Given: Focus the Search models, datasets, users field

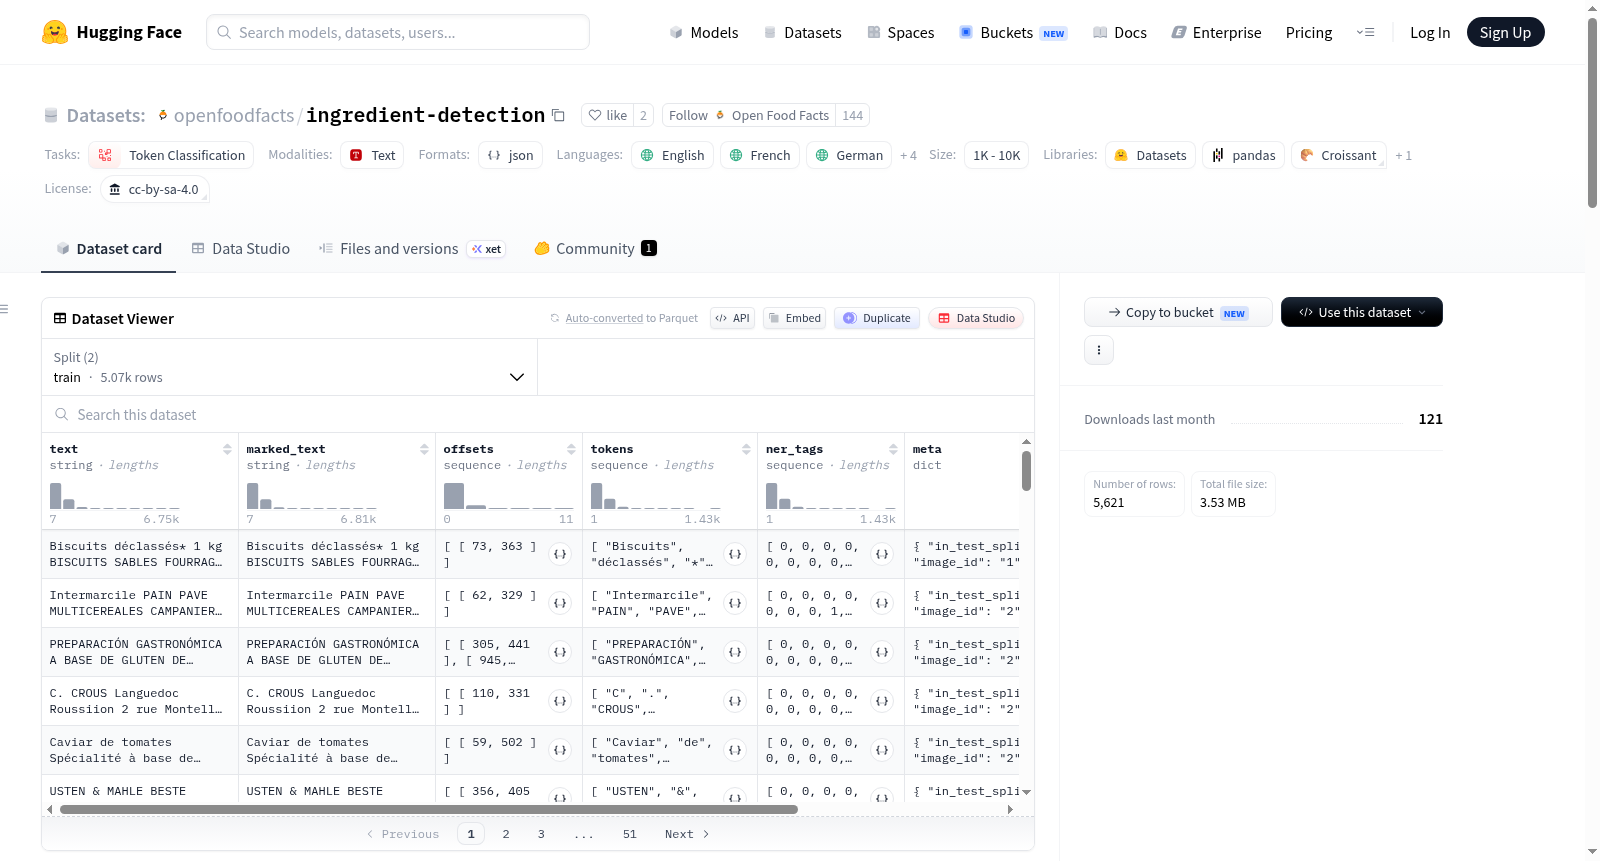Looking at the screenshot, I should tap(398, 32).
